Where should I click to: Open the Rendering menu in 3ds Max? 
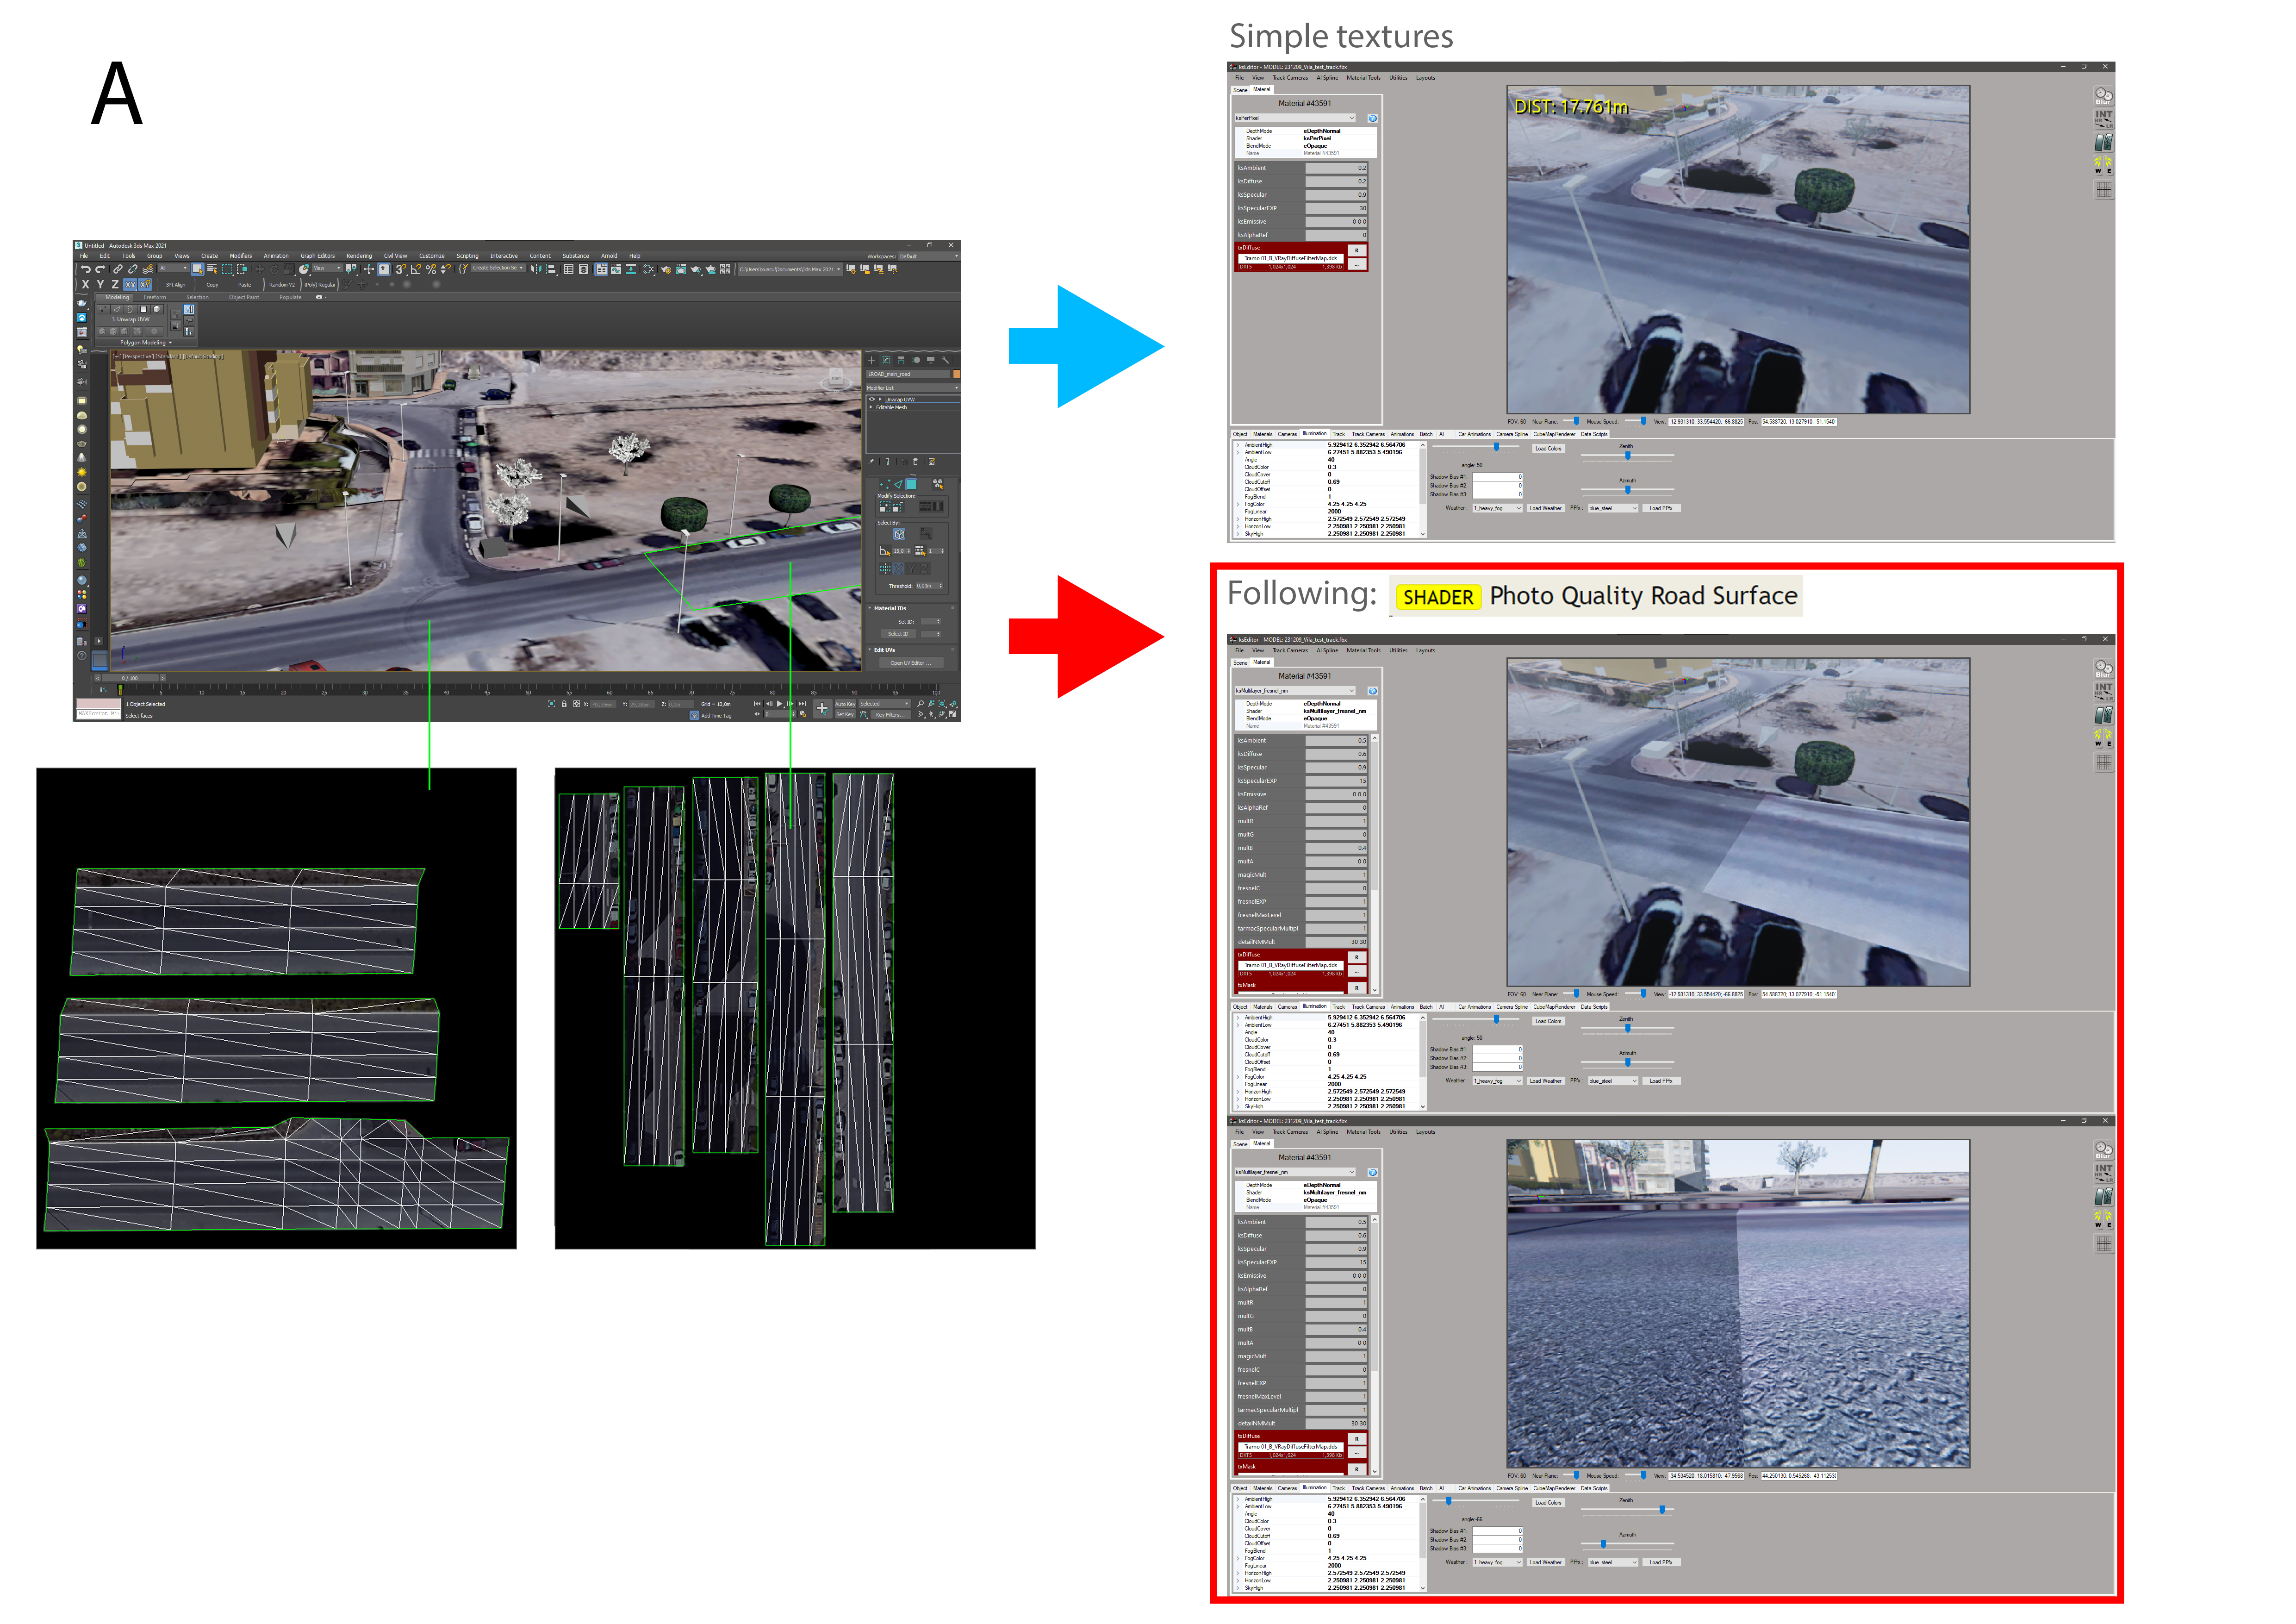359,256
